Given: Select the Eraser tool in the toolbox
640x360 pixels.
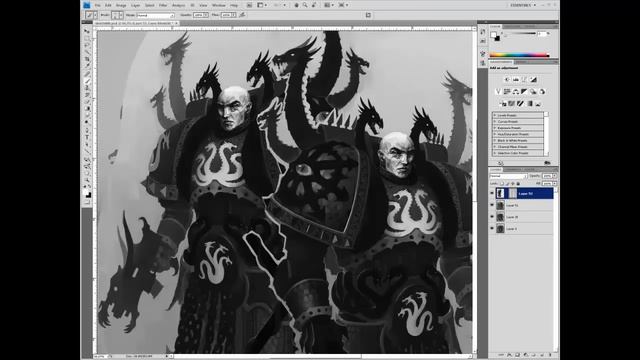Looking at the screenshot, I should pyautogui.click(x=87, y=102).
